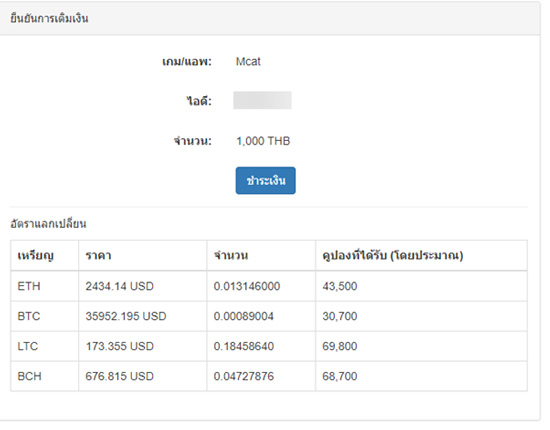Click the BTC amount 0.00089004
The width and height of the screenshot is (550, 430).
click(x=243, y=316)
